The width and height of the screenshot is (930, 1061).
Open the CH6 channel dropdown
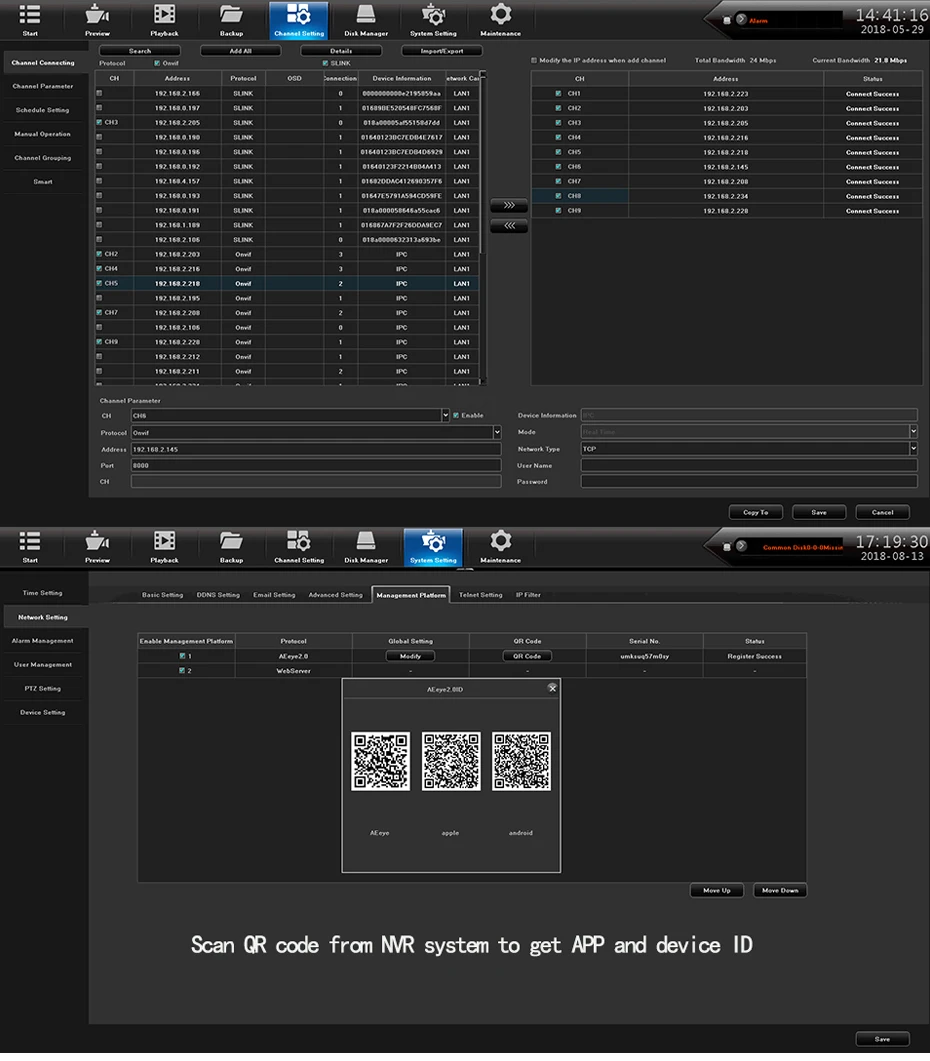[445, 415]
